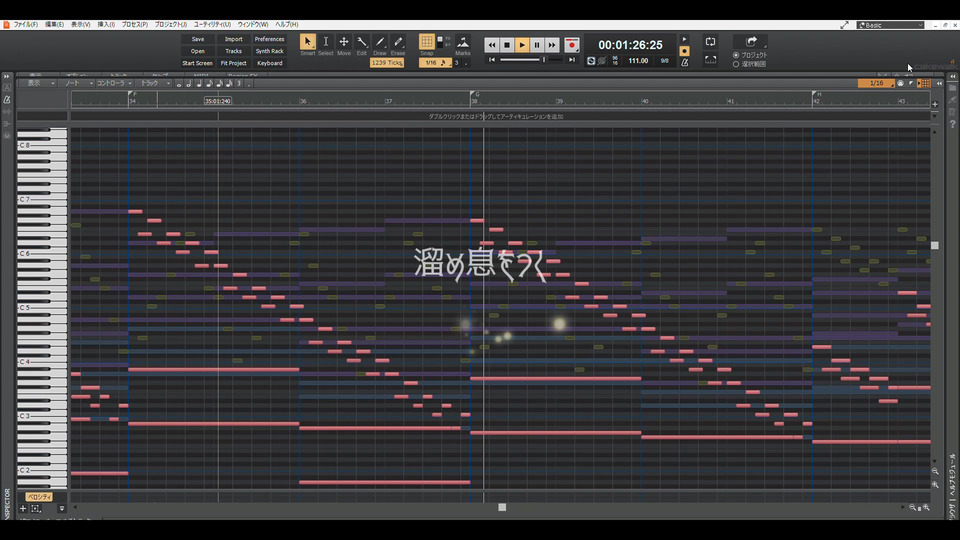Click the Preferences button
The width and height of the screenshot is (960, 540).
click(x=269, y=39)
